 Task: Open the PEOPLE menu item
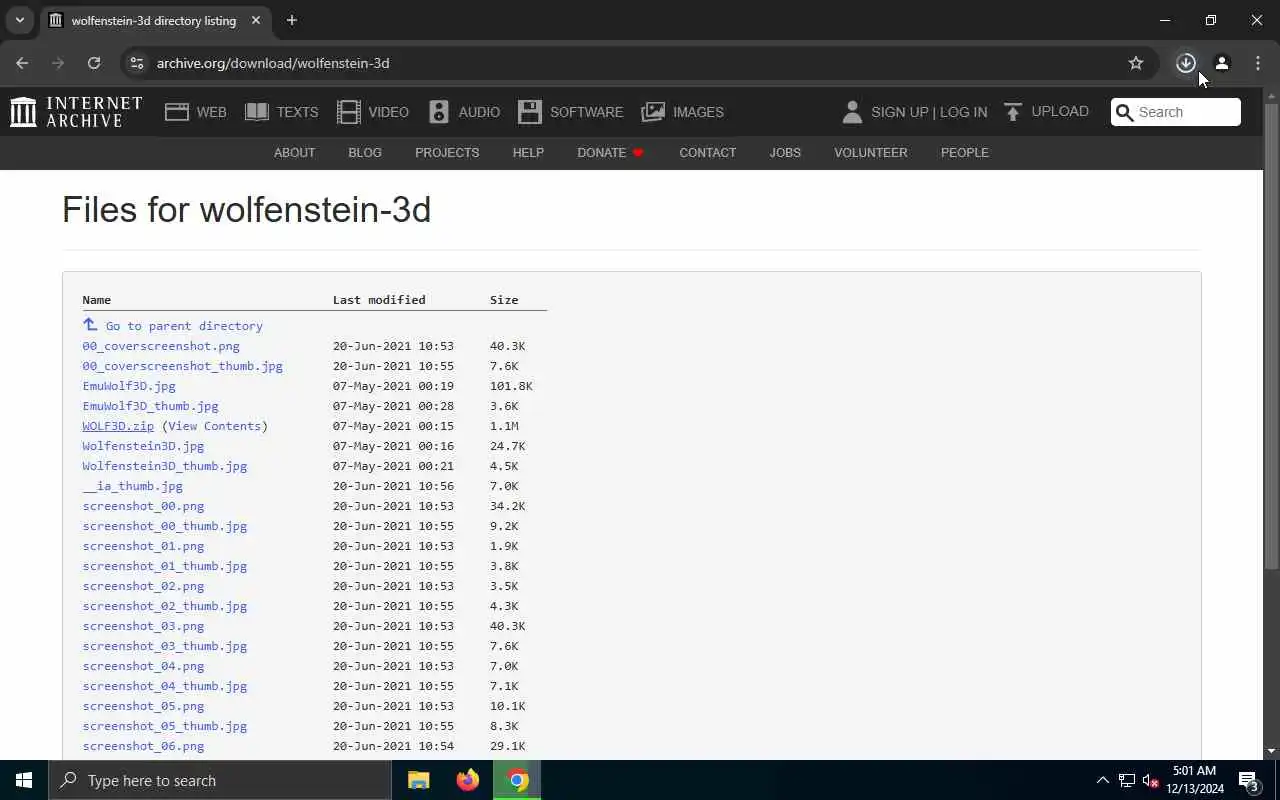[965, 152]
